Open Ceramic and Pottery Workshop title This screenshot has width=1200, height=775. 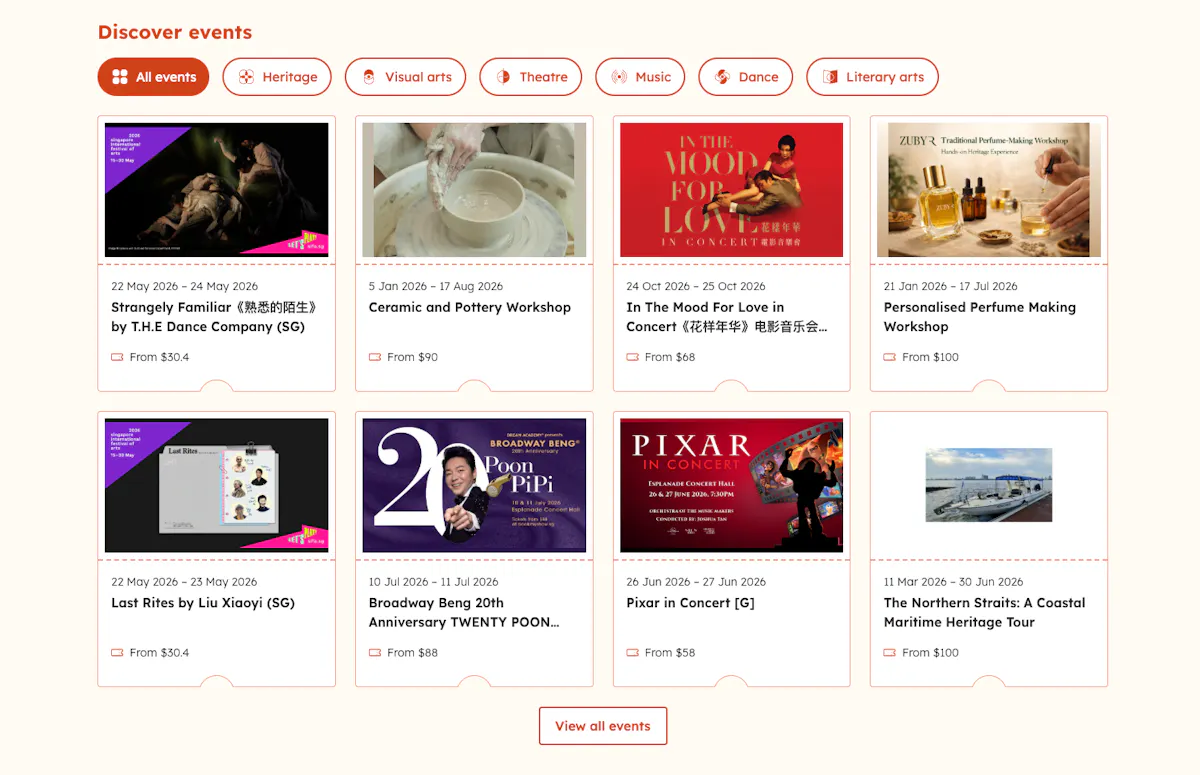click(x=470, y=307)
